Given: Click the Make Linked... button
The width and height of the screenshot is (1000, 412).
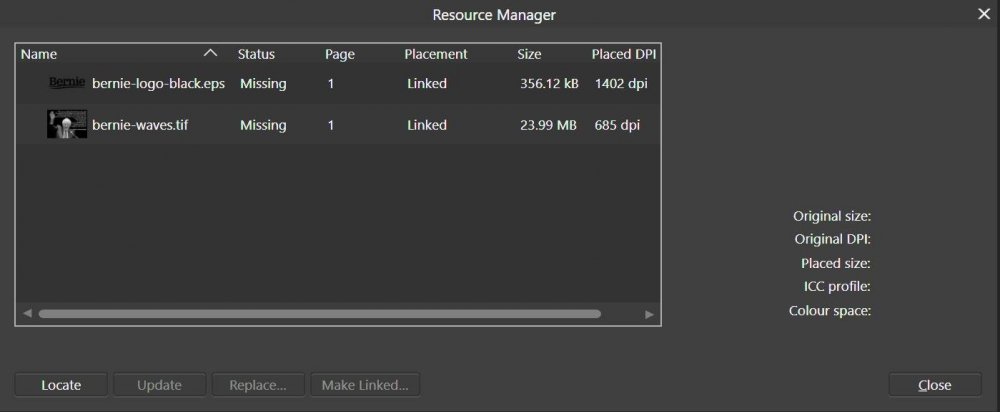Looking at the screenshot, I should (x=365, y=385).
